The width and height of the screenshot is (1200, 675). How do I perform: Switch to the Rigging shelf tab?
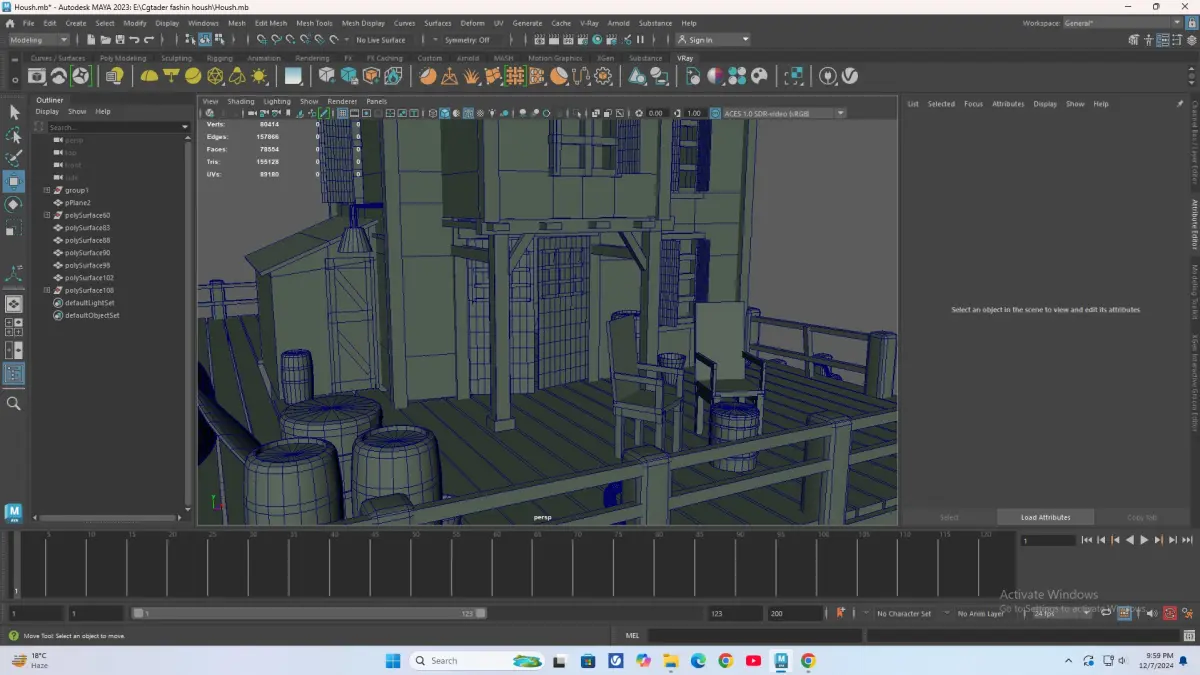point(219,58)
